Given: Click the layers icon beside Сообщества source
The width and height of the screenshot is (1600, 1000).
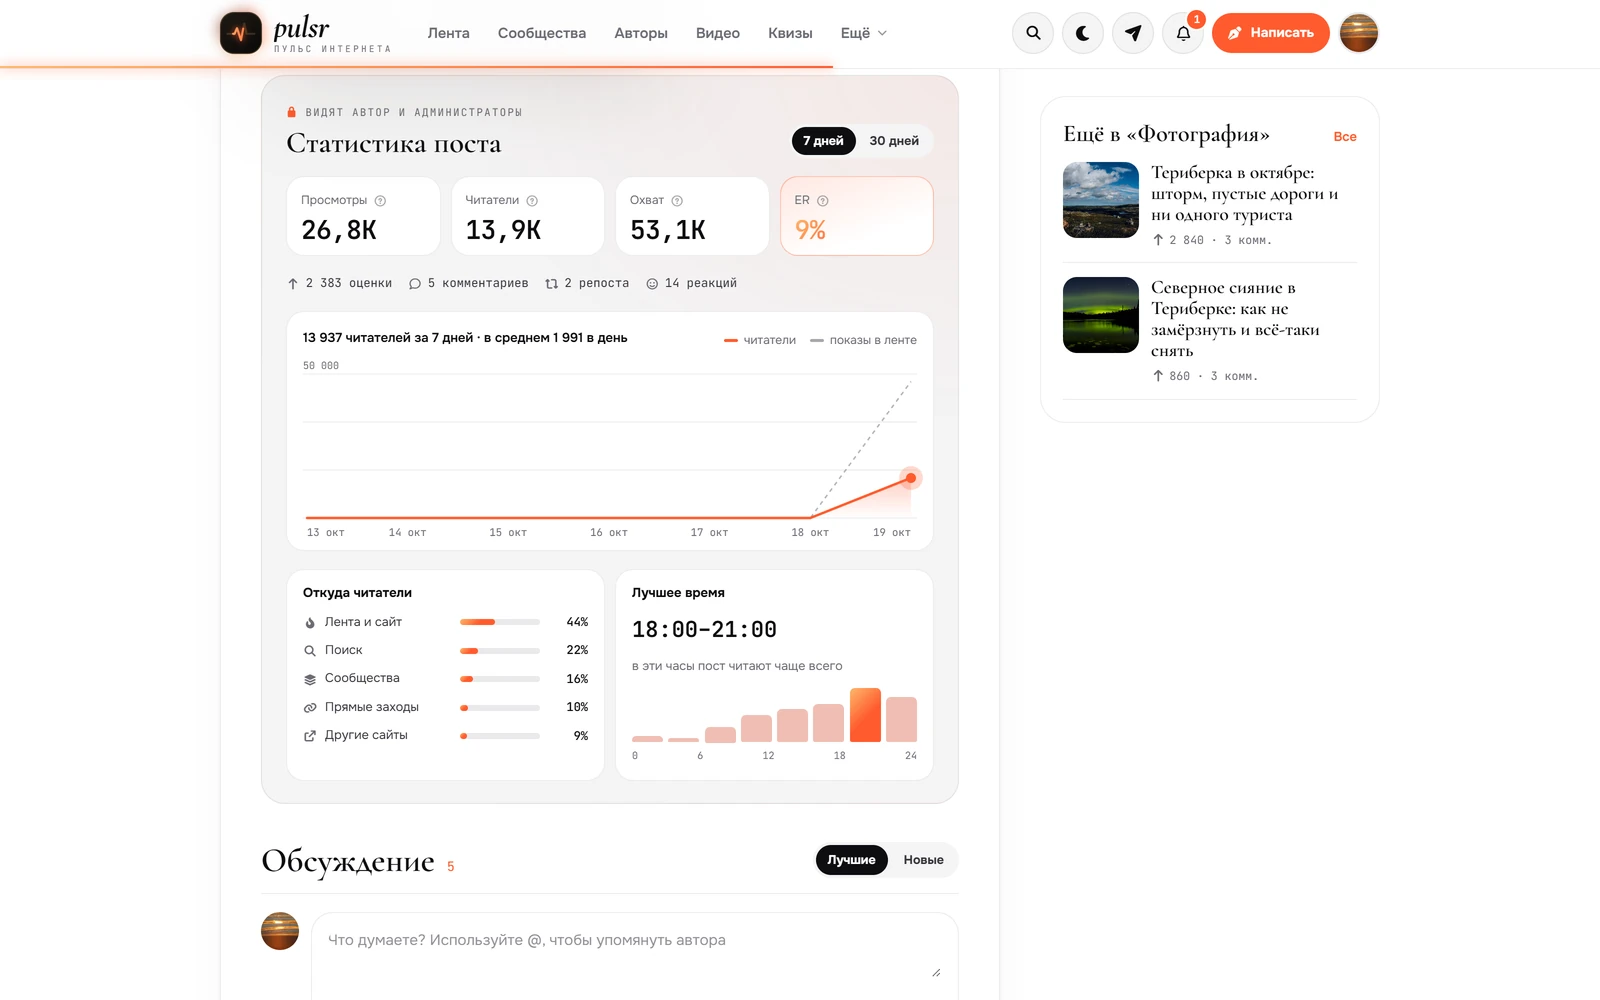Looking at the screenshot, I should pyautogui.click(x=310, y=679).
